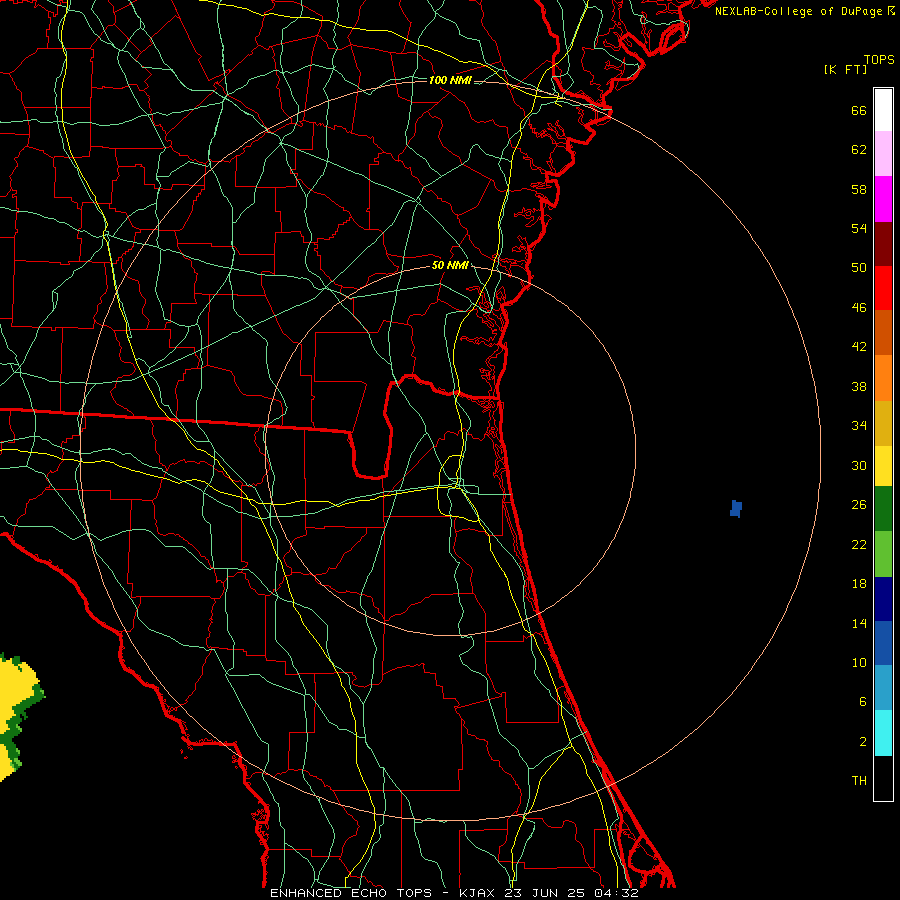
Task: Click the "23 JUN 25" date text
Action: coord(545,893)
